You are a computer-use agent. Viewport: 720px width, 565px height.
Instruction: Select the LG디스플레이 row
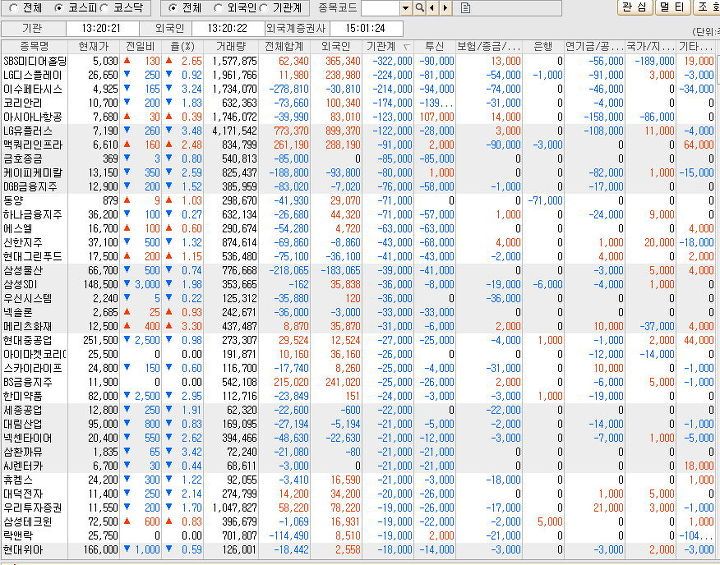(360, 75)
